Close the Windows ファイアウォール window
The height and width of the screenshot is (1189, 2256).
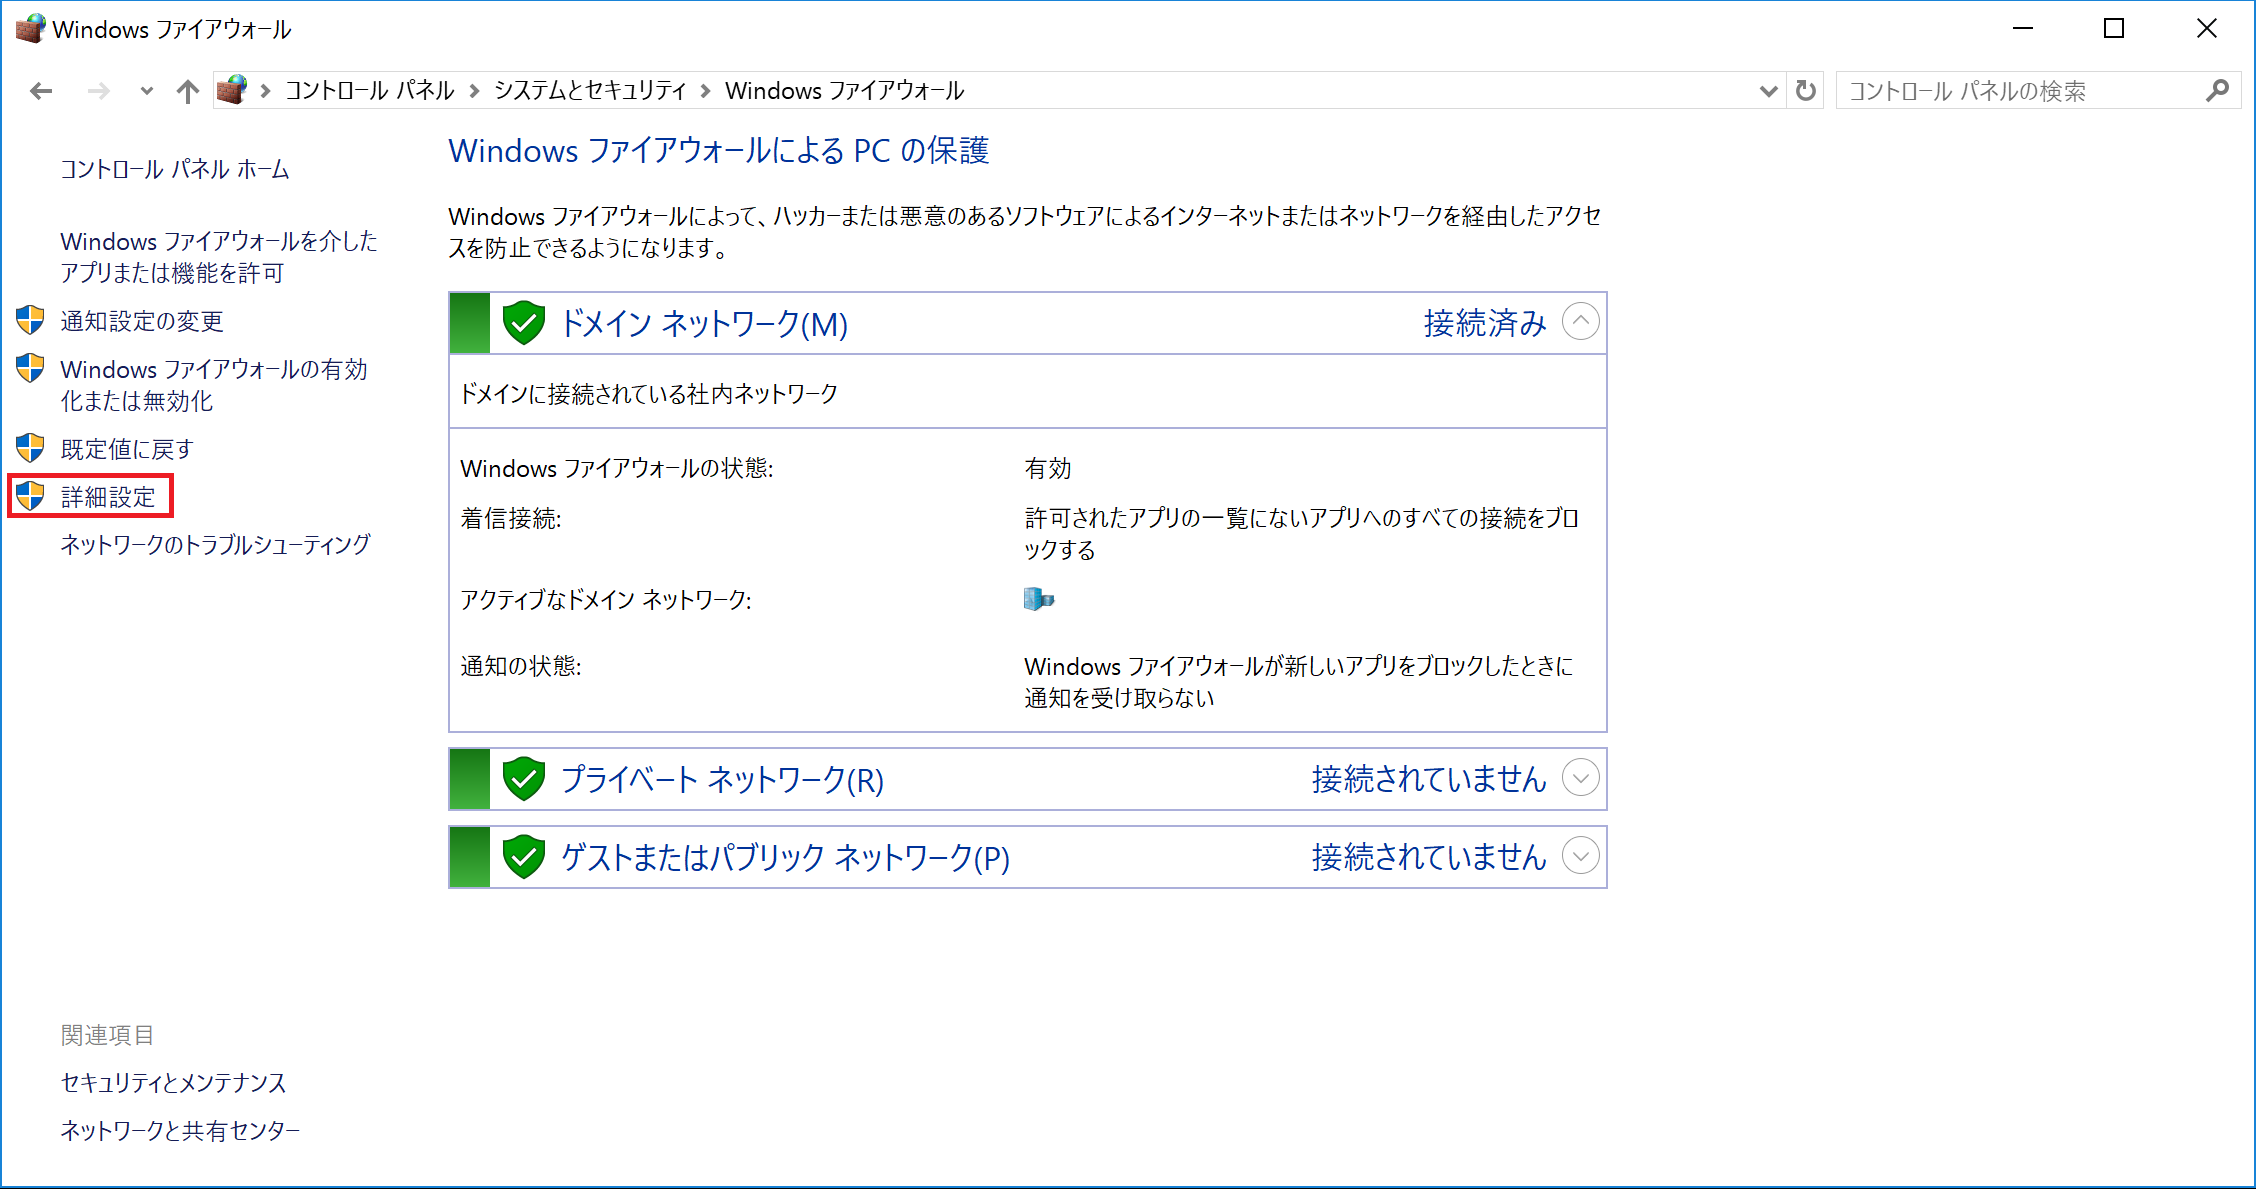pyautogui.click(x=2207, y=28)
